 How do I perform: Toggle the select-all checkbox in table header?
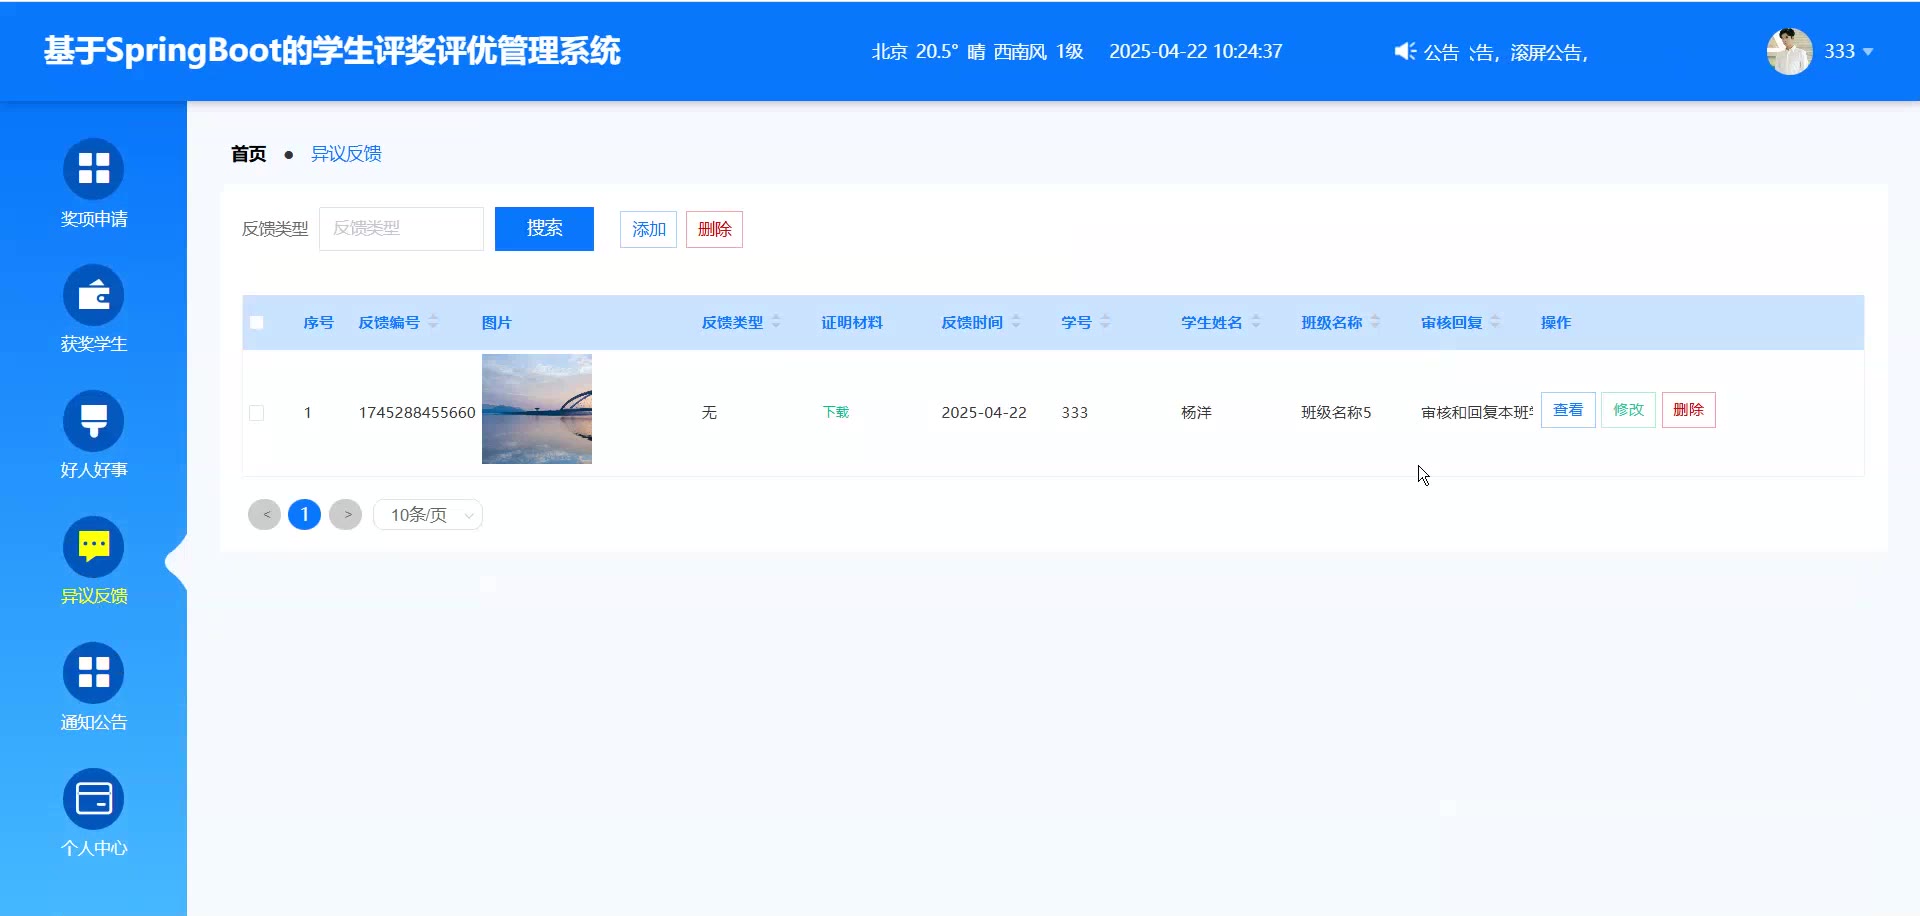257,323
